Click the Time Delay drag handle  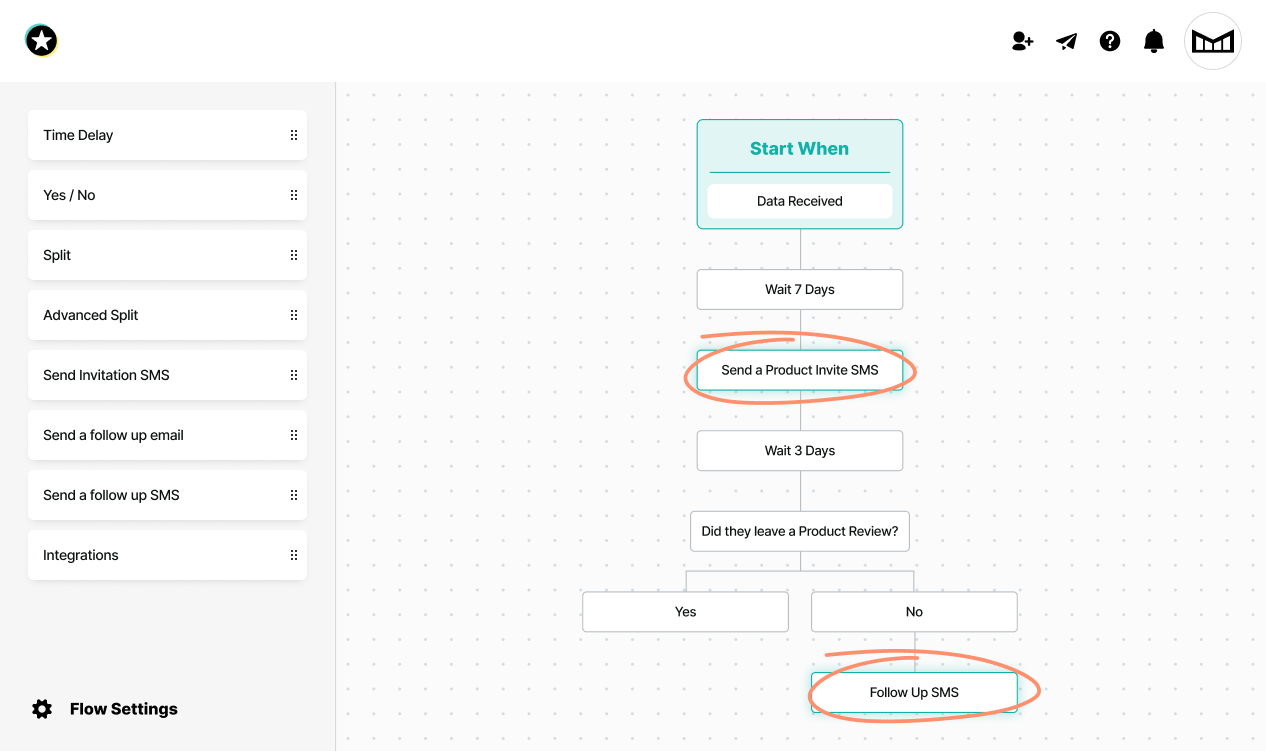click(294, 135)
